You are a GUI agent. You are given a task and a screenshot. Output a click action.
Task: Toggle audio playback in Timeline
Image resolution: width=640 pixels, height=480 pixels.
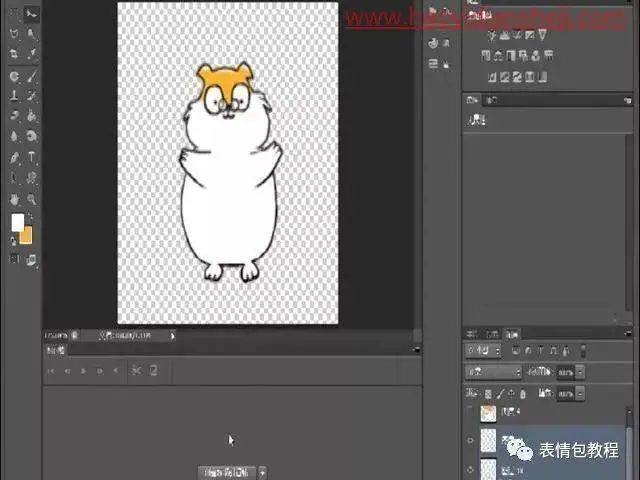116,371
